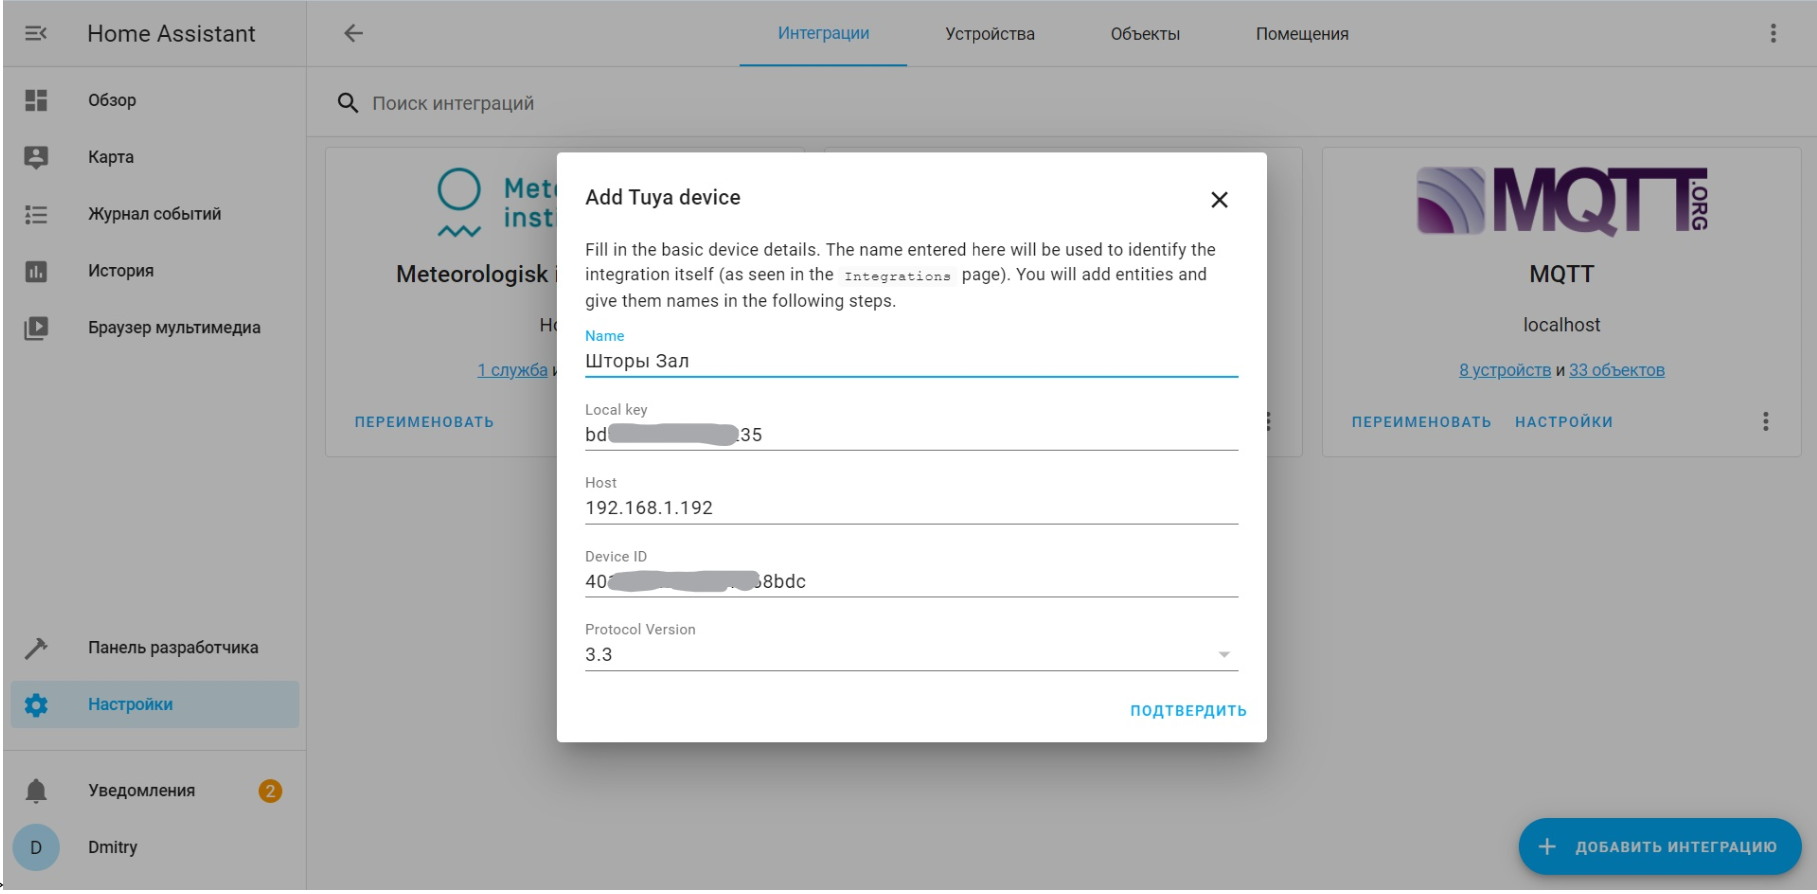1817x894 pixels.
Task: Open Настройки in the sidebar
Action: tap(155, 705)
